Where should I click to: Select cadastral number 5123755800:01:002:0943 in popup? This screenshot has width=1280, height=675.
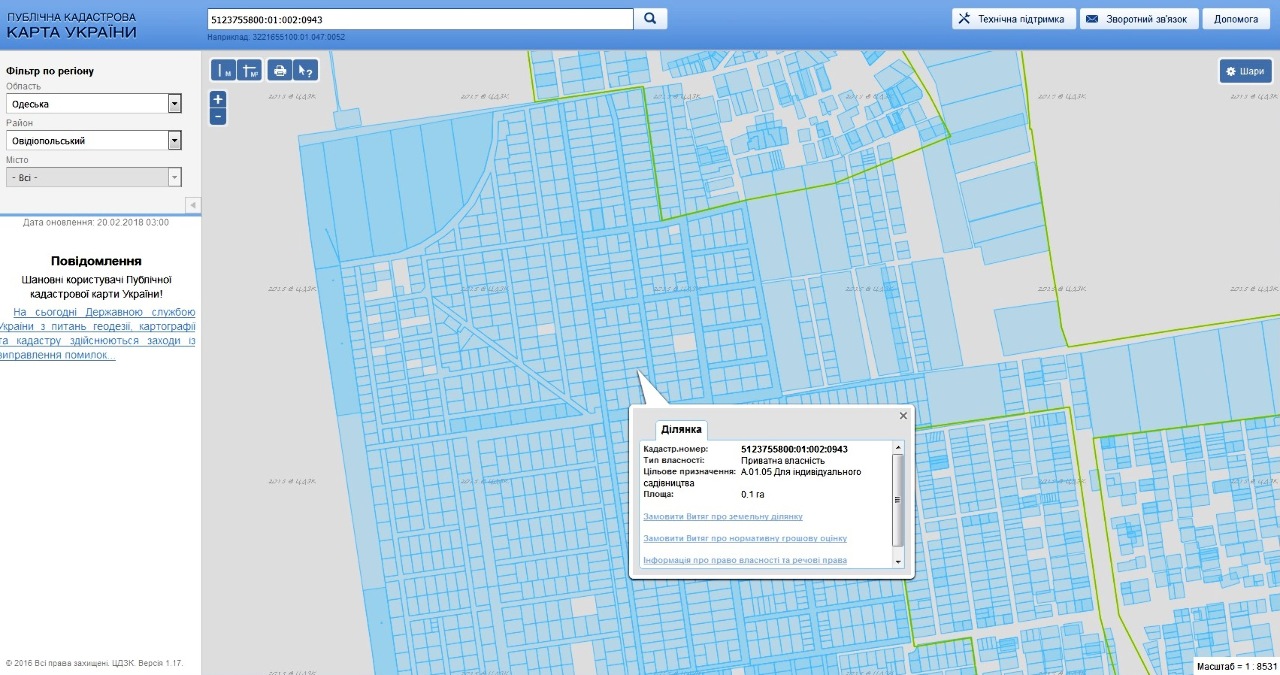tap(794, 449)
